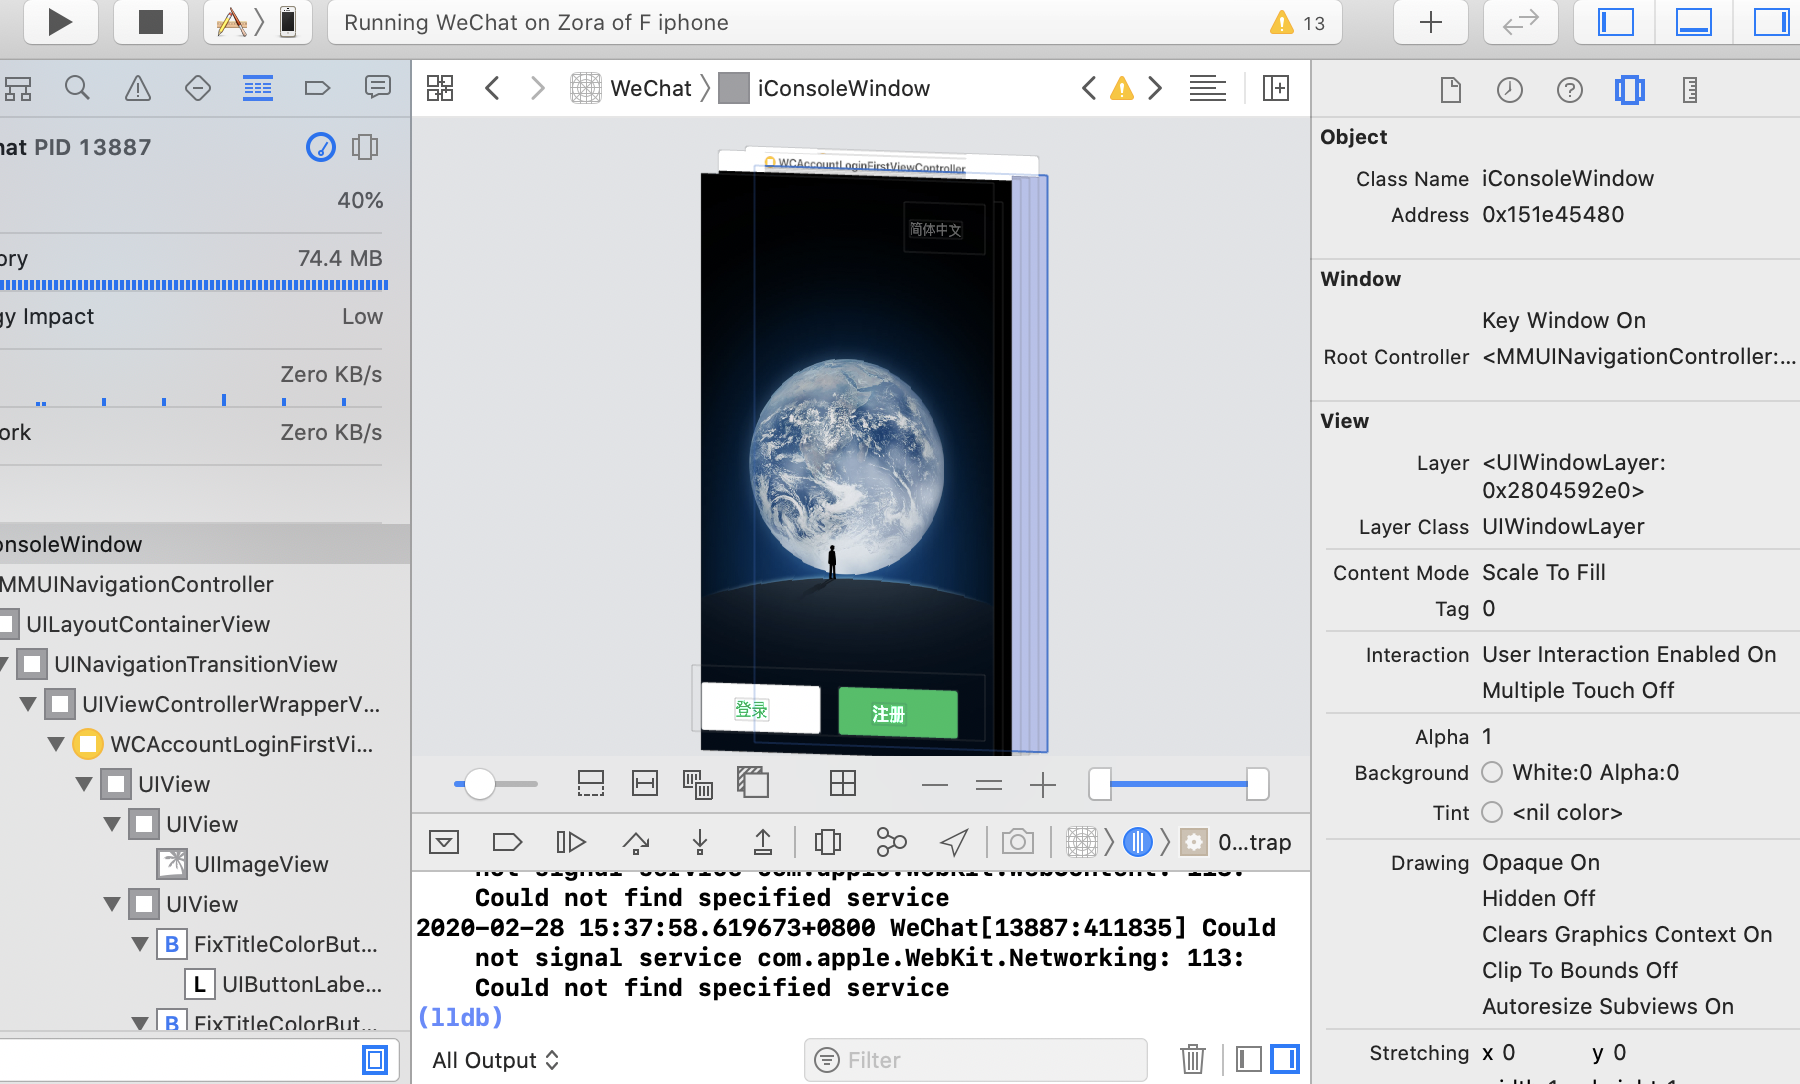
Task: Toggle show constraints button
Action: (645, 784)
